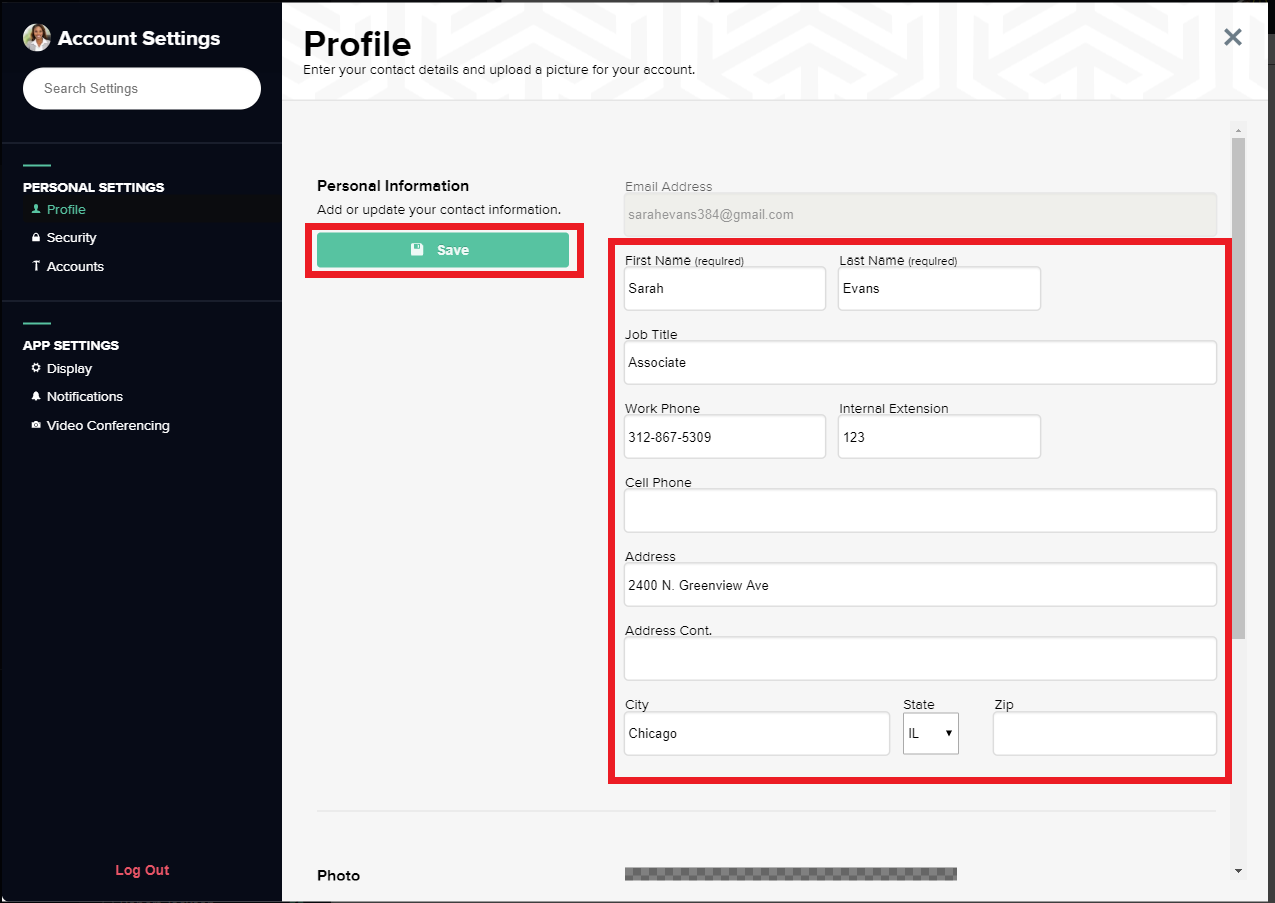Click the PERSONAL SETTINGS heading

94,187
